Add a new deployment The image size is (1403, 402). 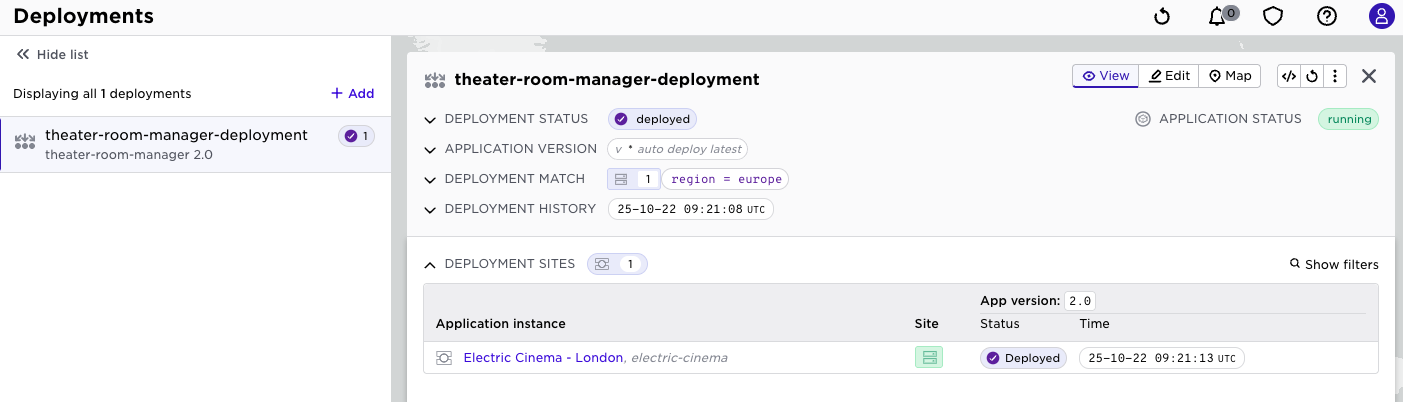click(352, 94)
